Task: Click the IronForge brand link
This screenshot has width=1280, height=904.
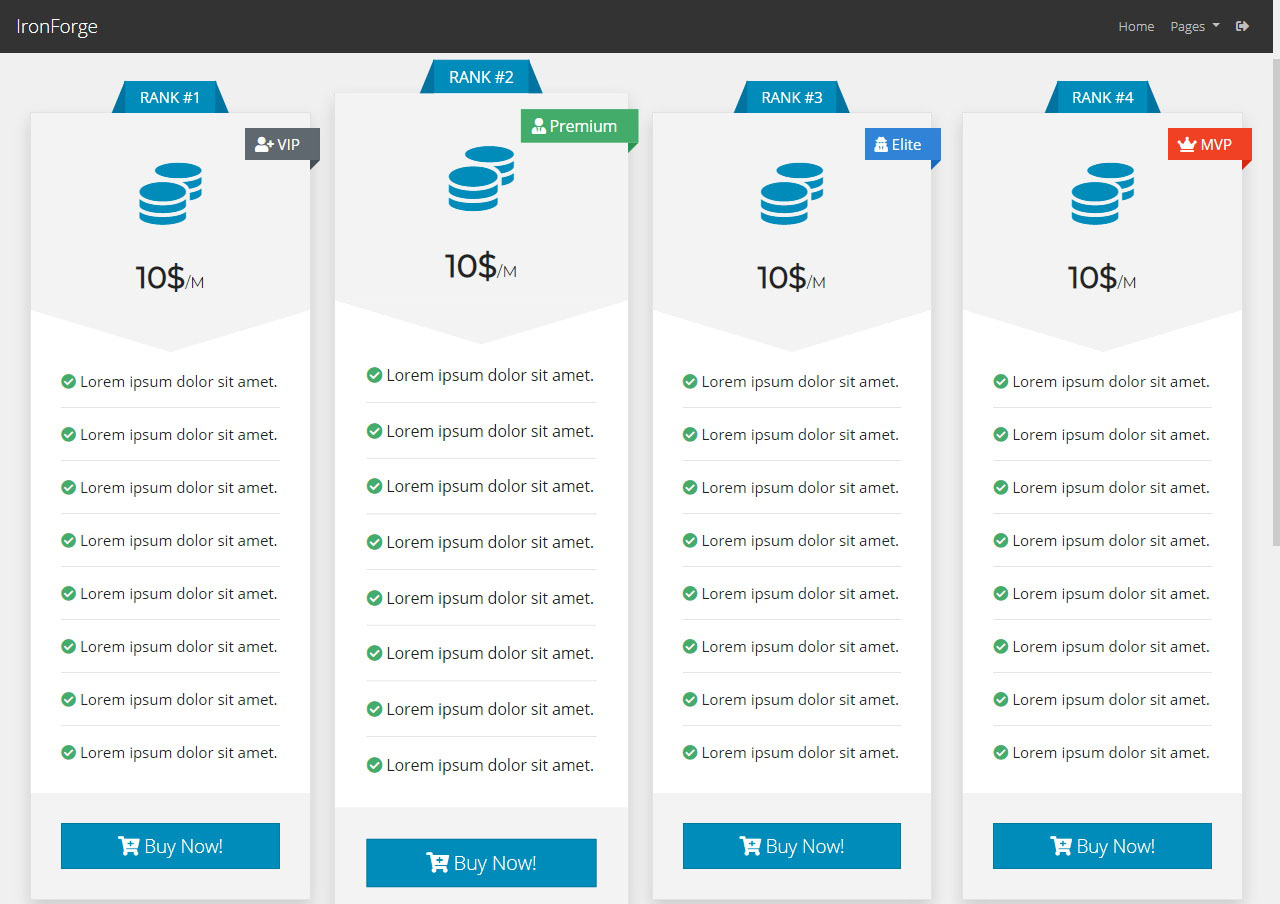Action: click(x=57, y=26)
